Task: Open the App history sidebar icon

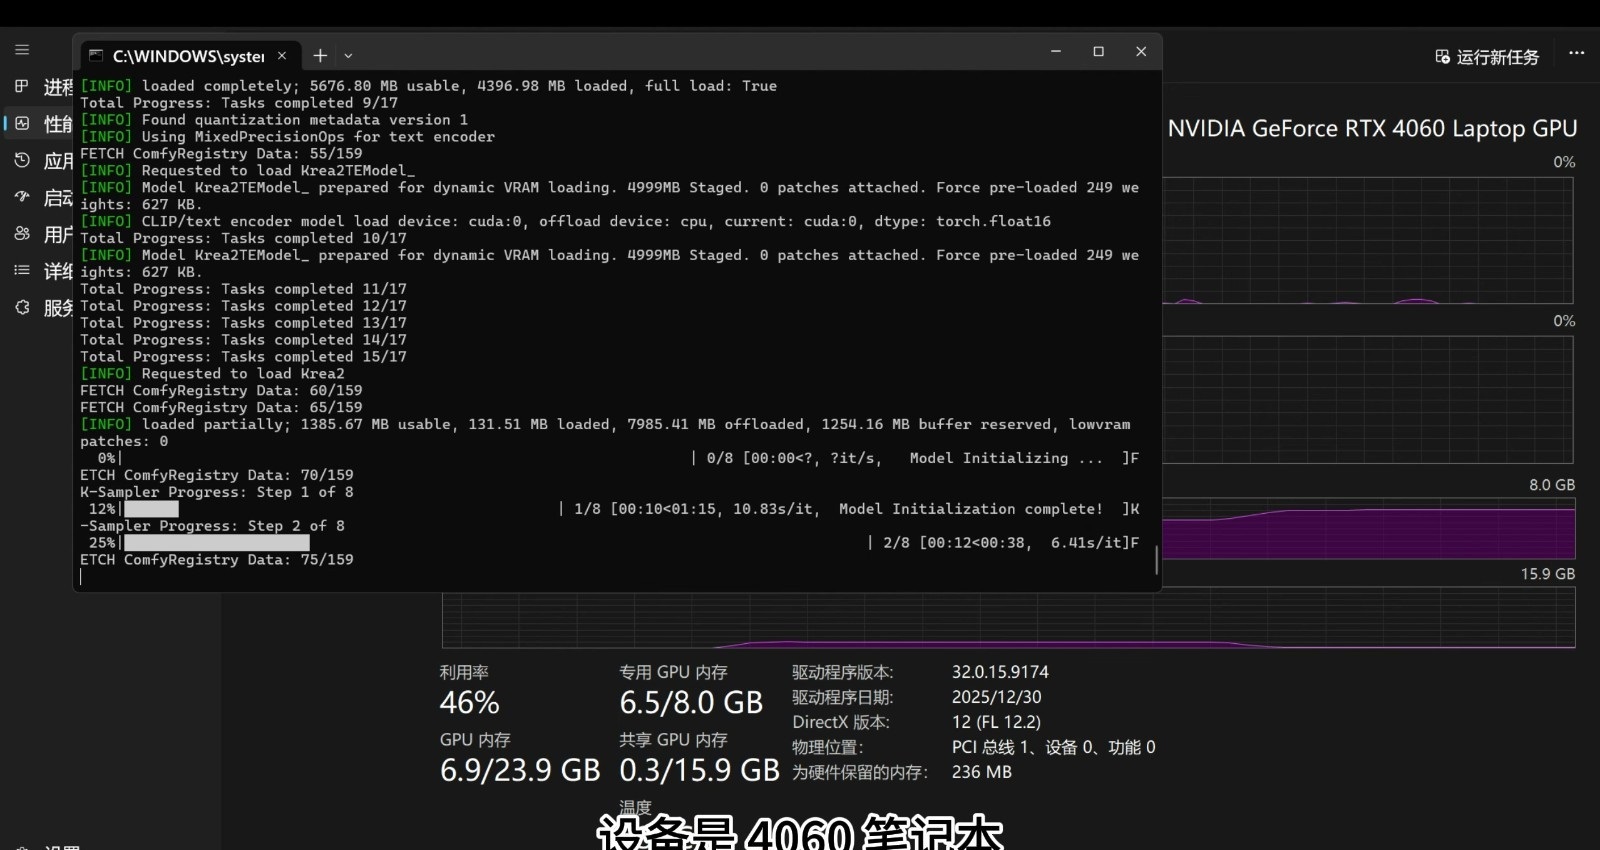Action: (x=22, y=160)
